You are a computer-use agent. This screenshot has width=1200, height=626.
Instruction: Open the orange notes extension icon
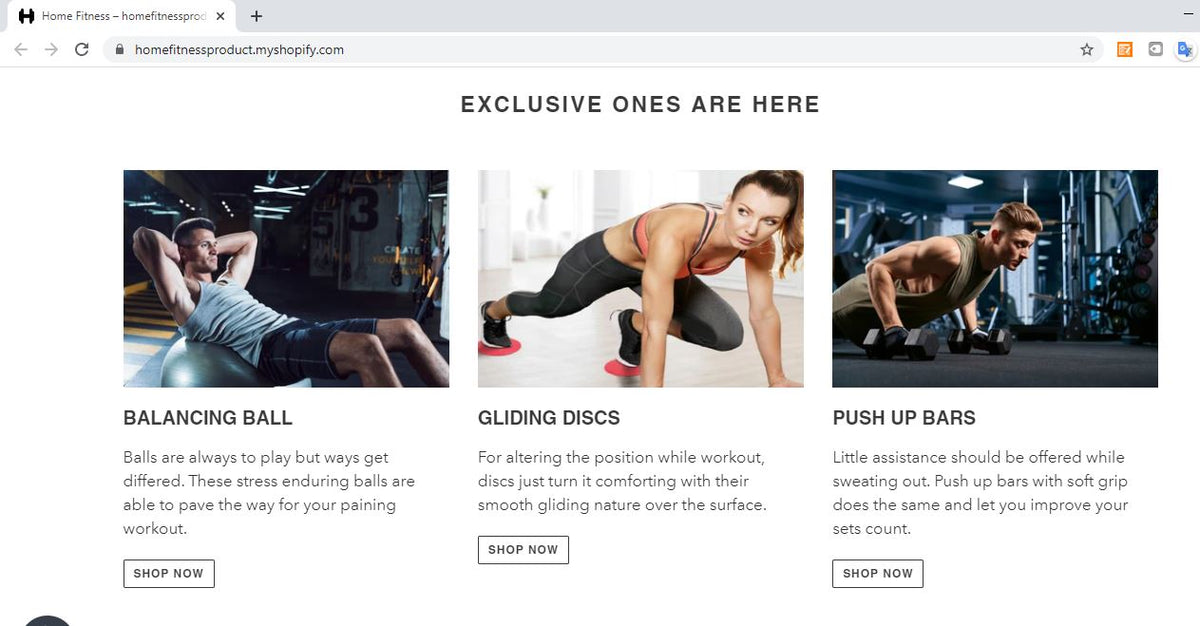(x=1125, y=49)
